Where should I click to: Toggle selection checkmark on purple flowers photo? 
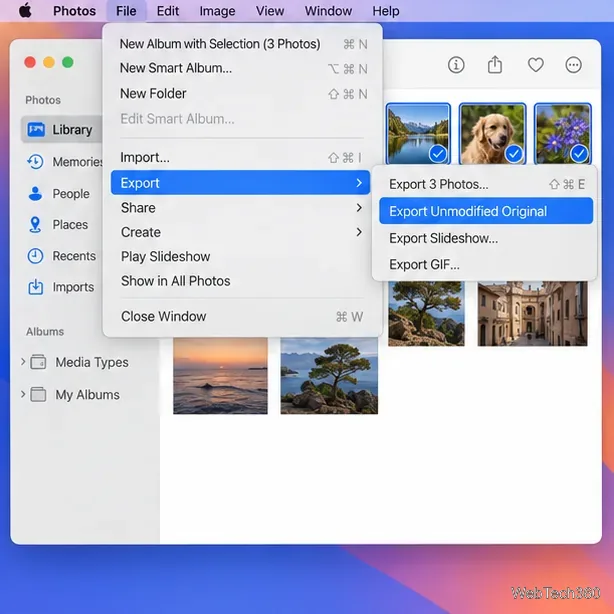[579, 154]
